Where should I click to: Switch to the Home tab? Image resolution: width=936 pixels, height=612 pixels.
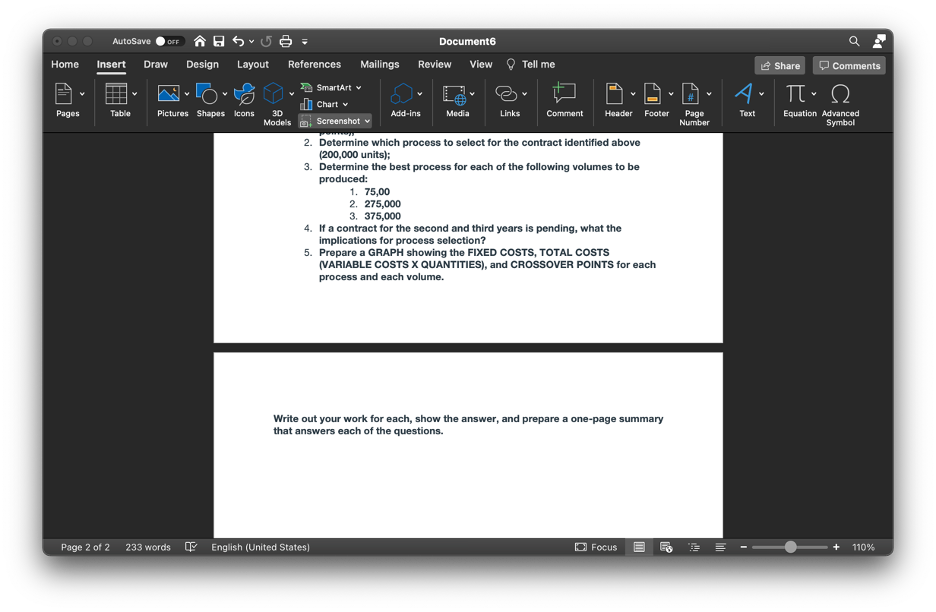pos(65,64)
